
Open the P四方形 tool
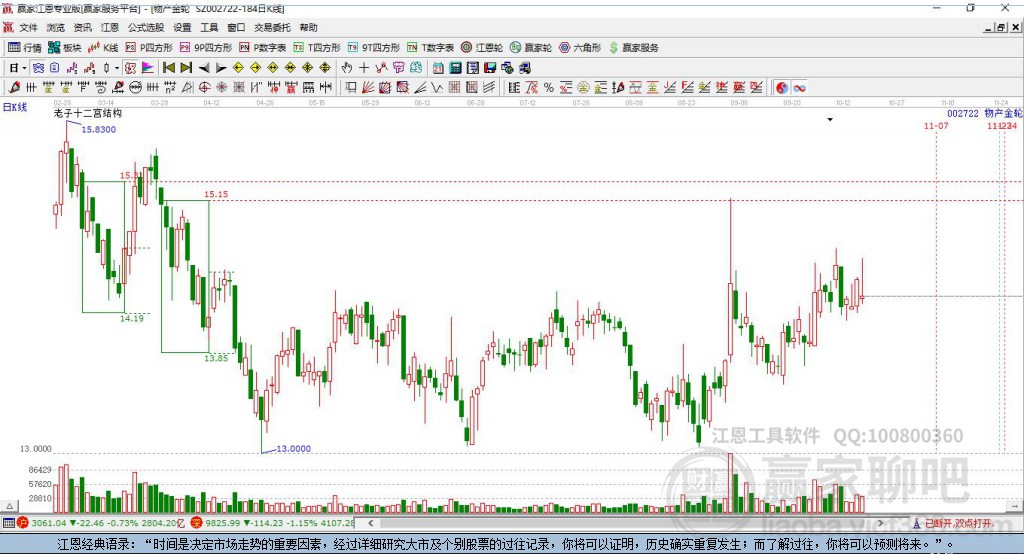tap(149, 48)
